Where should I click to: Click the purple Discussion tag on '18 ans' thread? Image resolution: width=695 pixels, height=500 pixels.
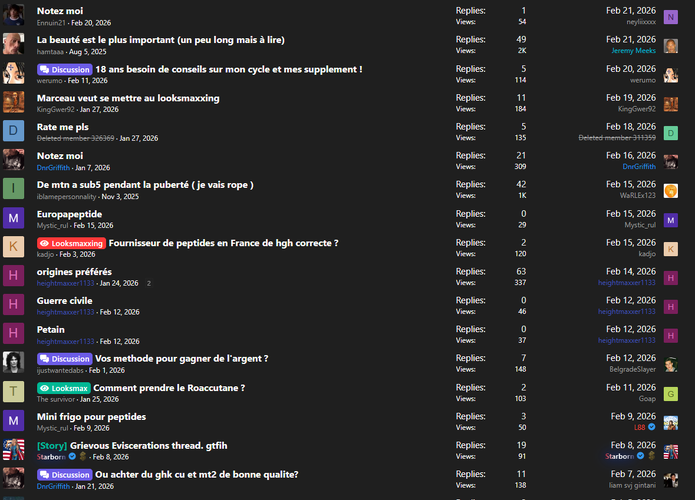pyautogui.click(x=64, y=69)
